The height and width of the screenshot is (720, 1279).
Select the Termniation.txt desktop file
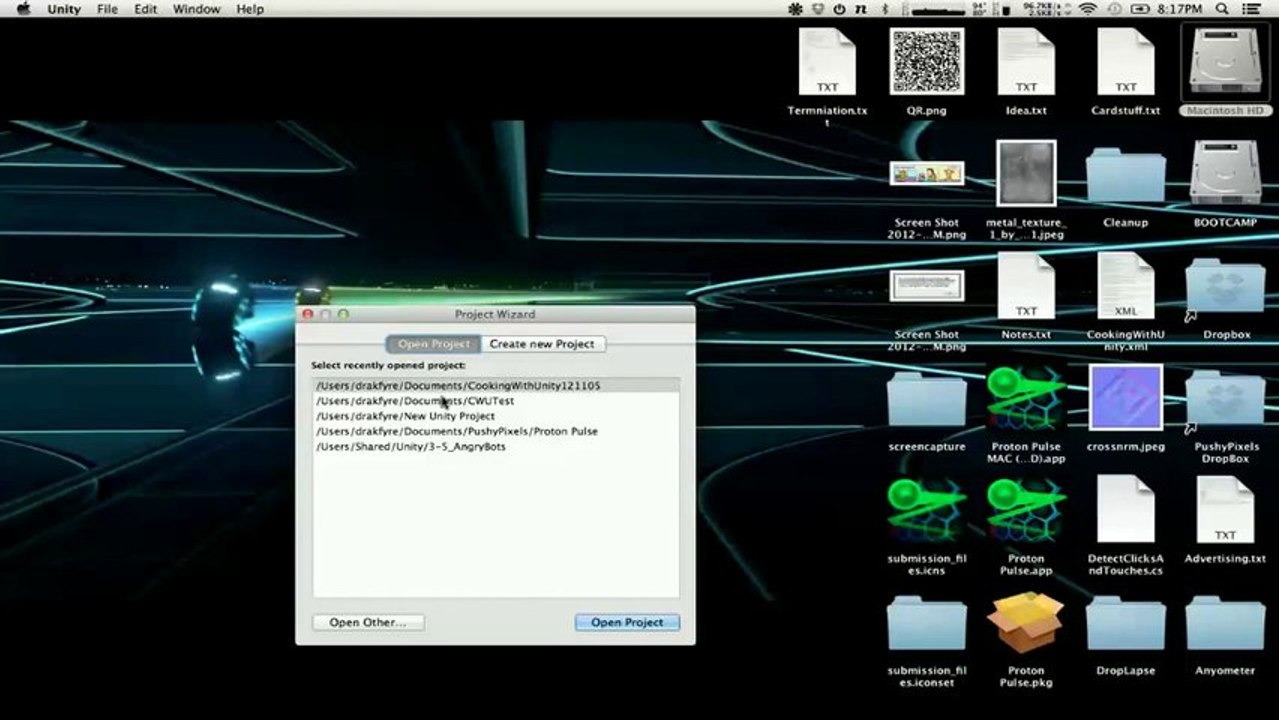827,62
